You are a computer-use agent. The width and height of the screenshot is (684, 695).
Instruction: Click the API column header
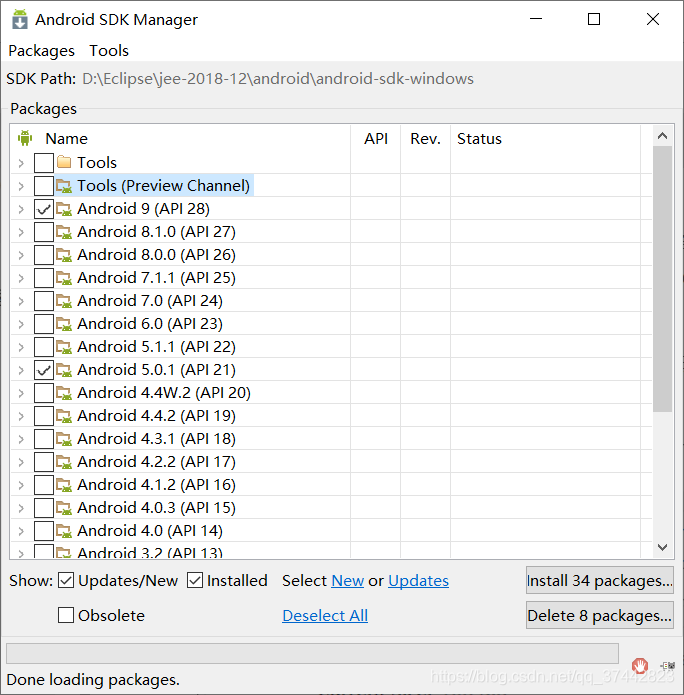coord(376,138)
